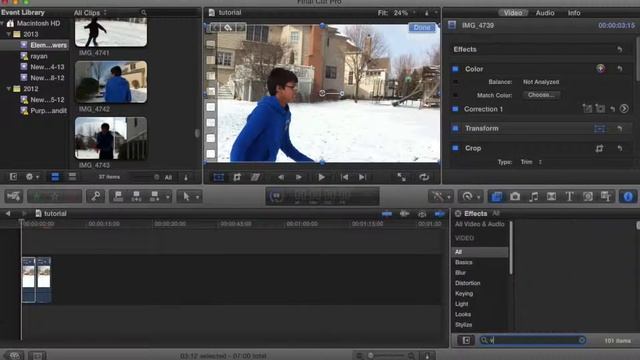Show the Photos browser
The height and width of the screenshot is (360, 640).
[x=515, y=197]
